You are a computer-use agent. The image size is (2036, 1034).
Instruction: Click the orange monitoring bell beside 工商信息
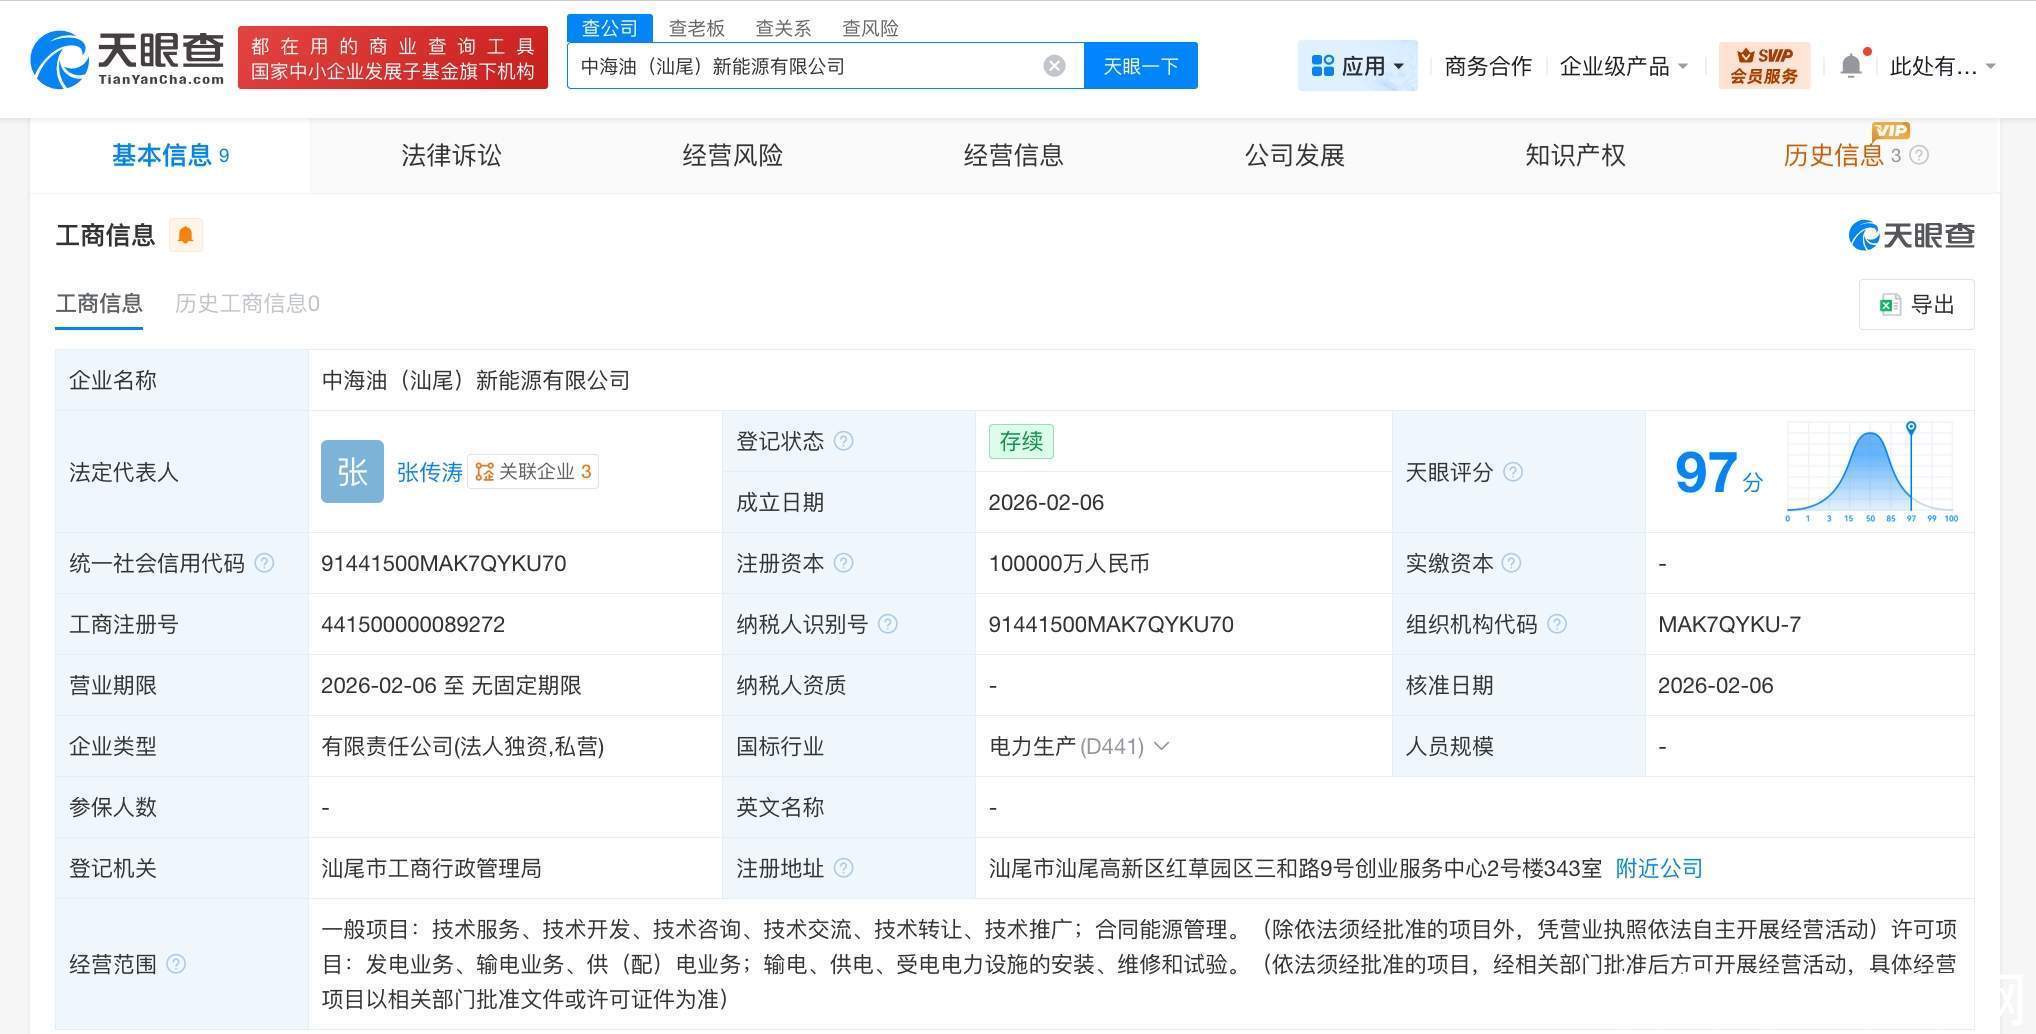pos(185,235)
